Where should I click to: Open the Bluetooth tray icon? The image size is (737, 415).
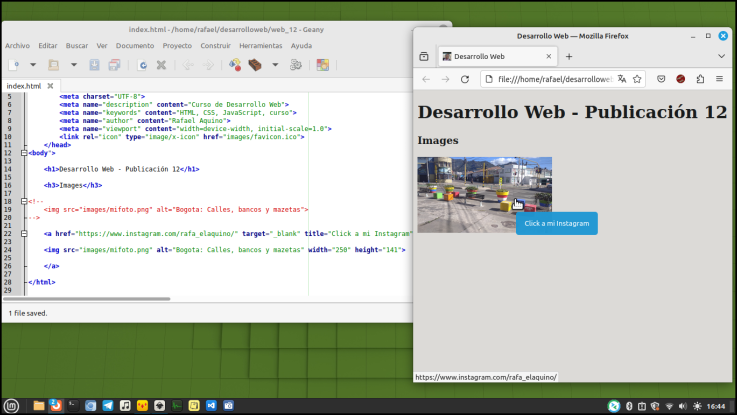[629, 406]
